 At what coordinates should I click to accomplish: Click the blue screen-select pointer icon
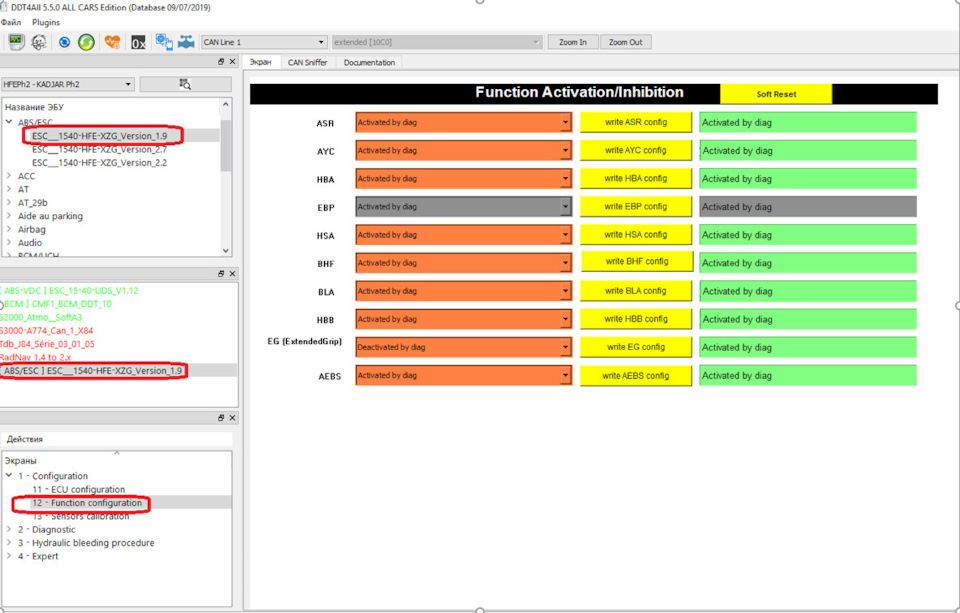(164, 42)
